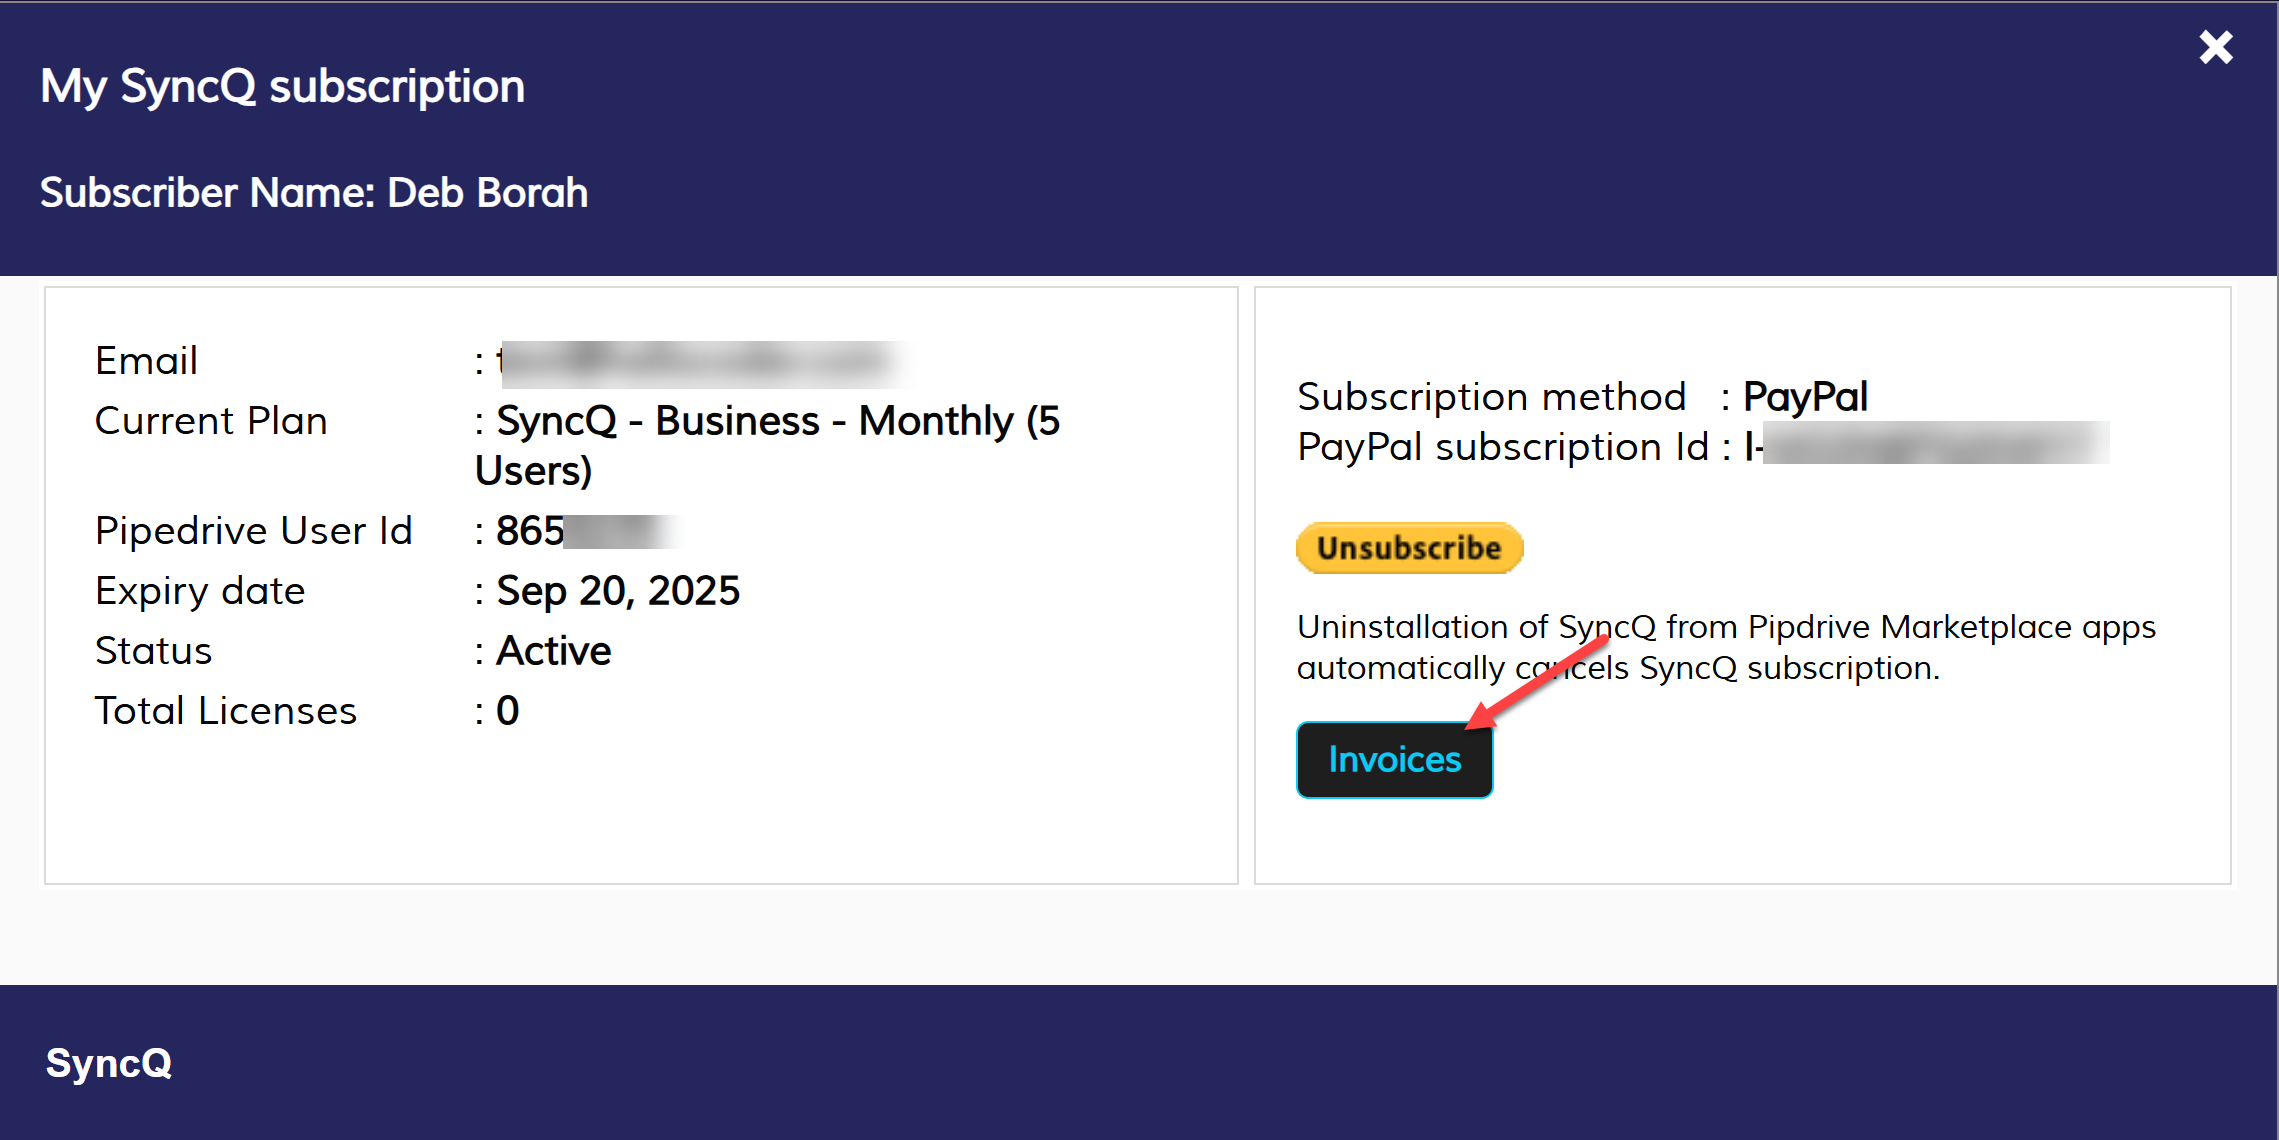
Task: Select the expiry date Sep 20, 2025
Action: coord(618,591)
